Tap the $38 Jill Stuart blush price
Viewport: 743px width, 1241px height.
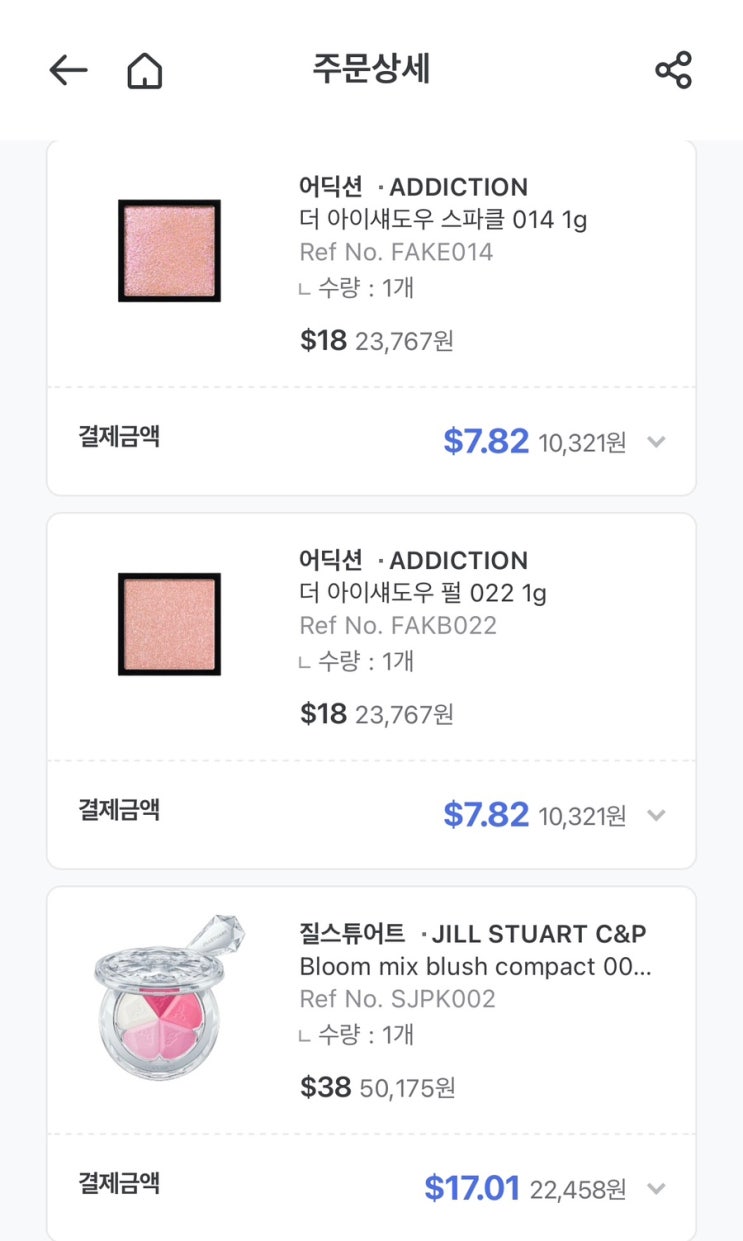click(x=325, y=1087)
